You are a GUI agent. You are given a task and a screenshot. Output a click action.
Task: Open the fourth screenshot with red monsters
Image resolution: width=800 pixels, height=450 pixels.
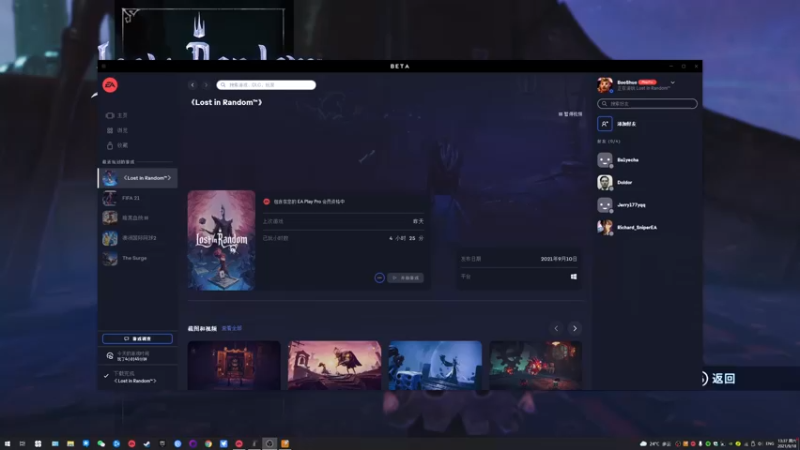(535, 365)
